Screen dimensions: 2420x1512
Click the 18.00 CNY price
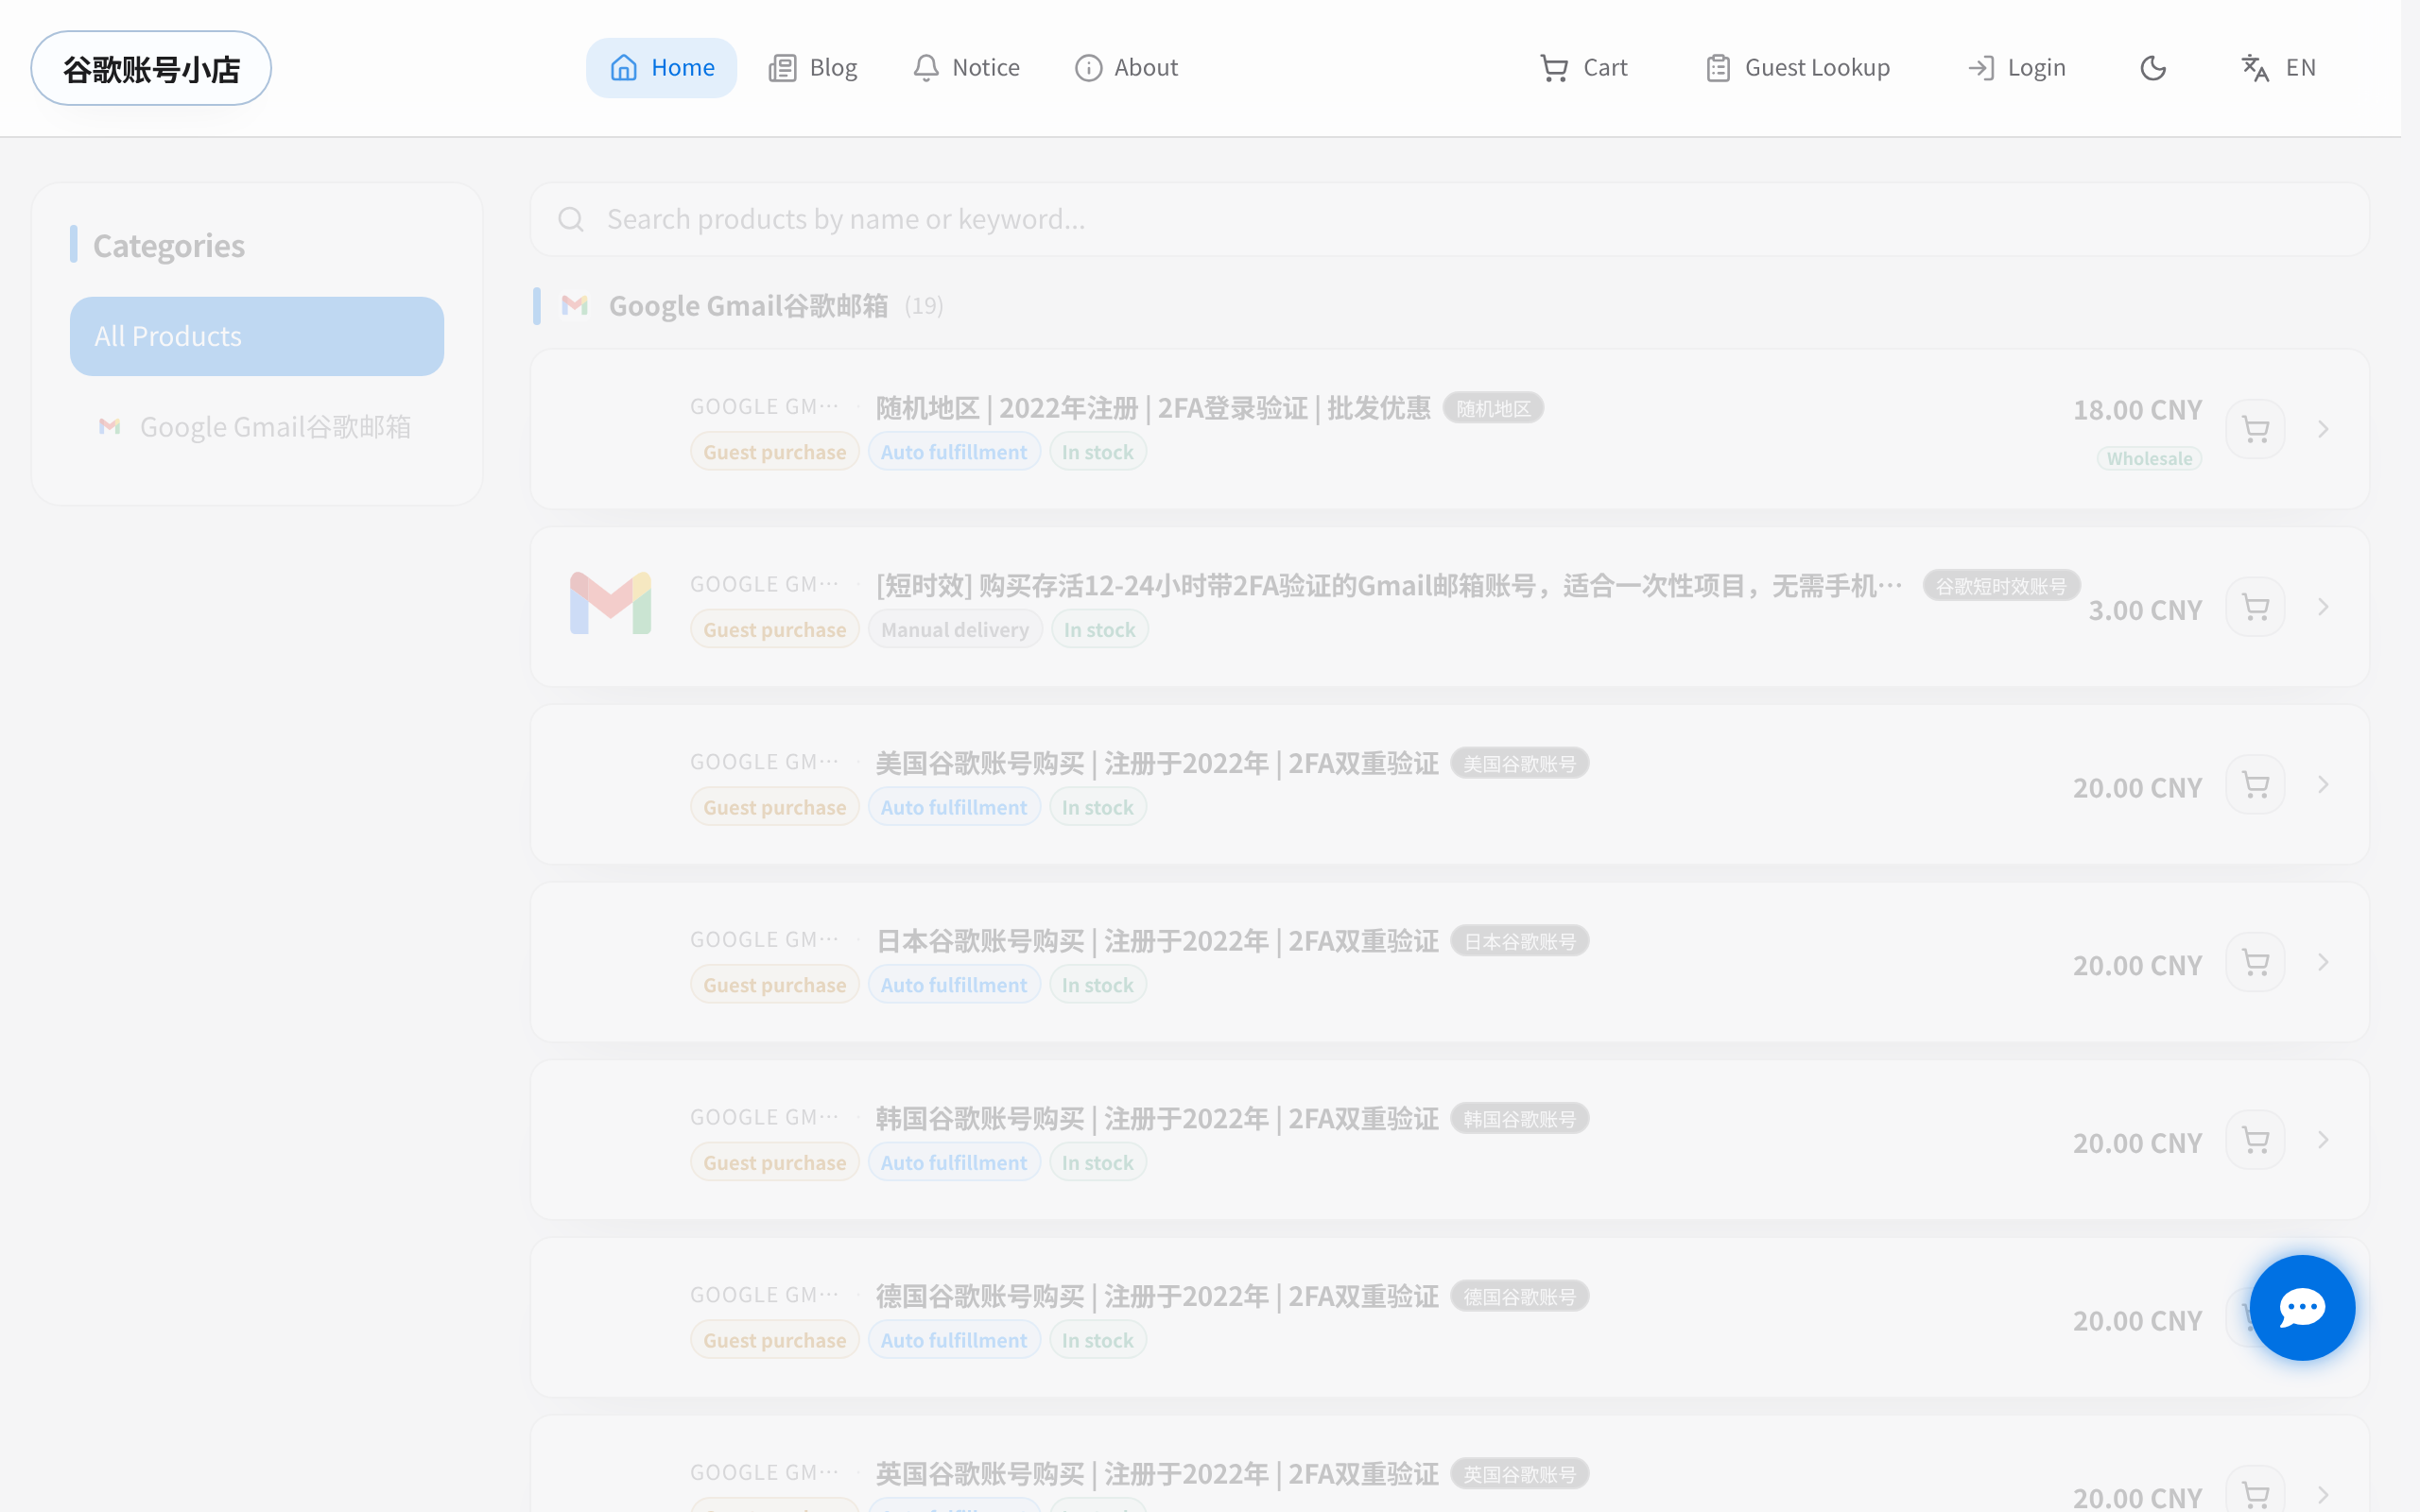pyautogui.click(x=2137, y=410)
